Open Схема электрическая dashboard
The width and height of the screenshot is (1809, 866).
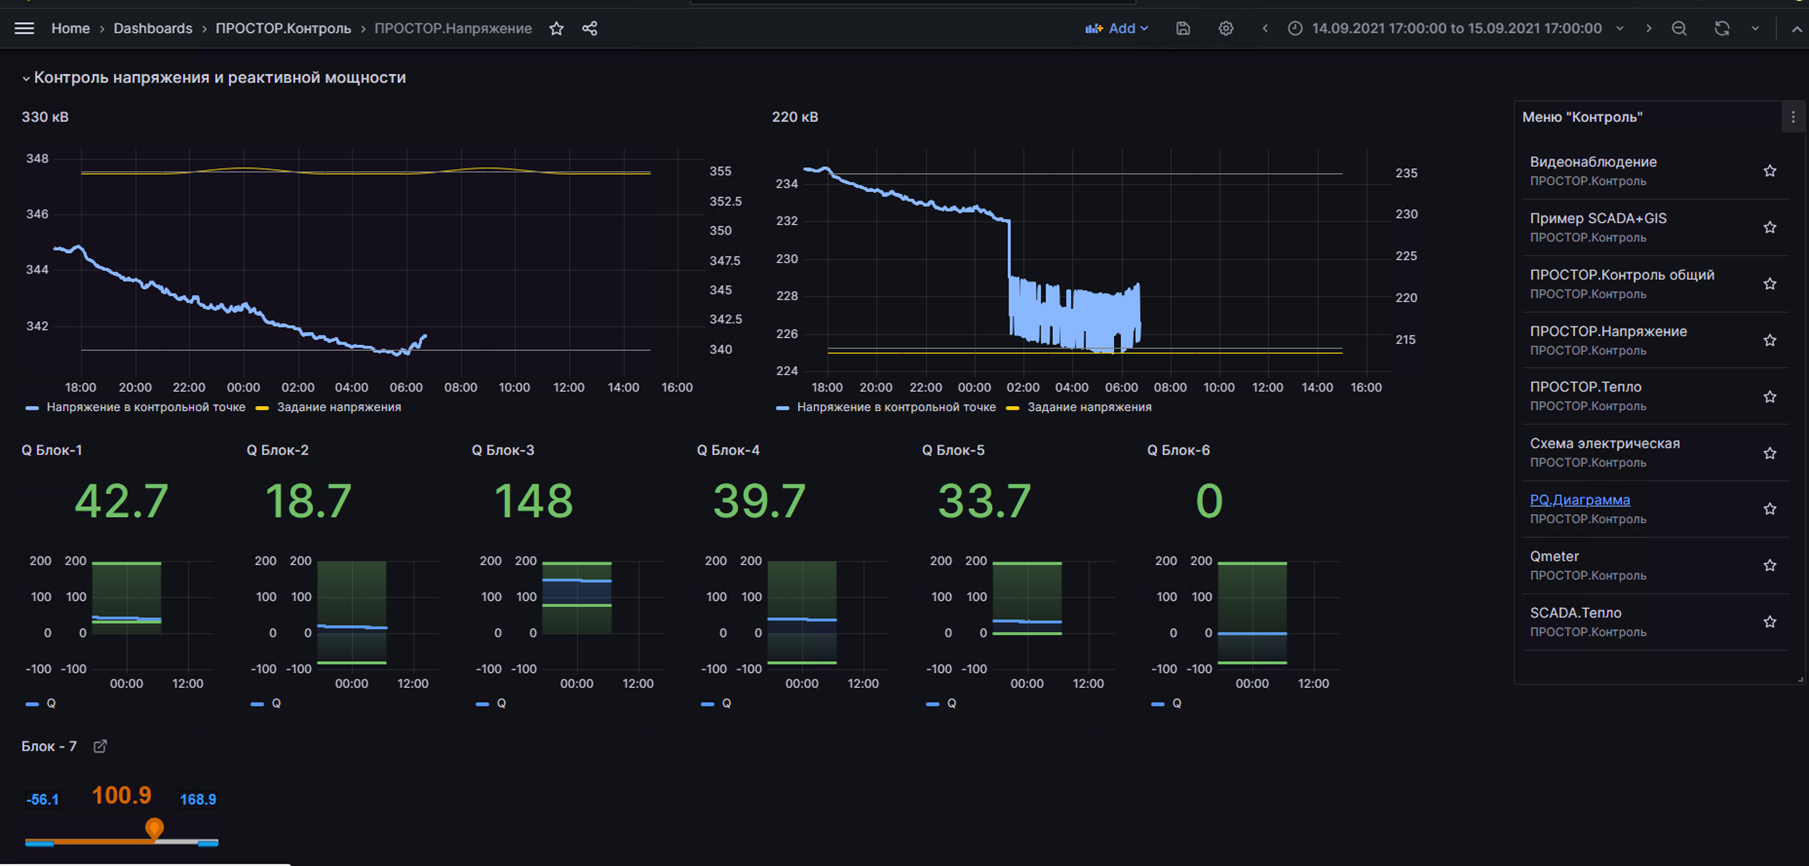[x=1604, y=444]
